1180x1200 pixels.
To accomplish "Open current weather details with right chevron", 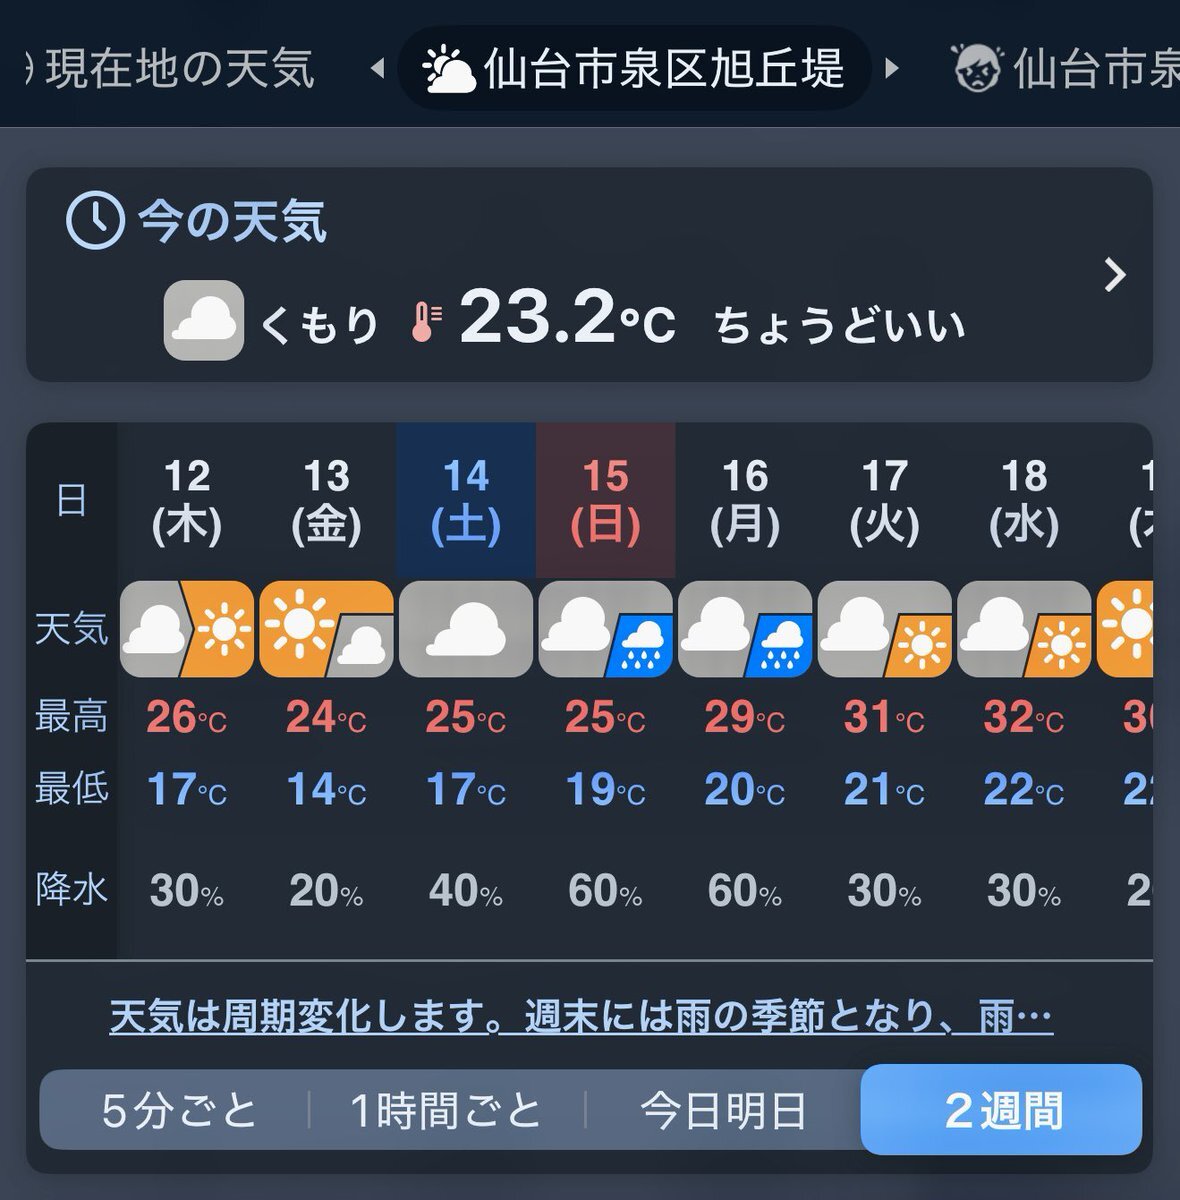I will (x=1115, y=275).
